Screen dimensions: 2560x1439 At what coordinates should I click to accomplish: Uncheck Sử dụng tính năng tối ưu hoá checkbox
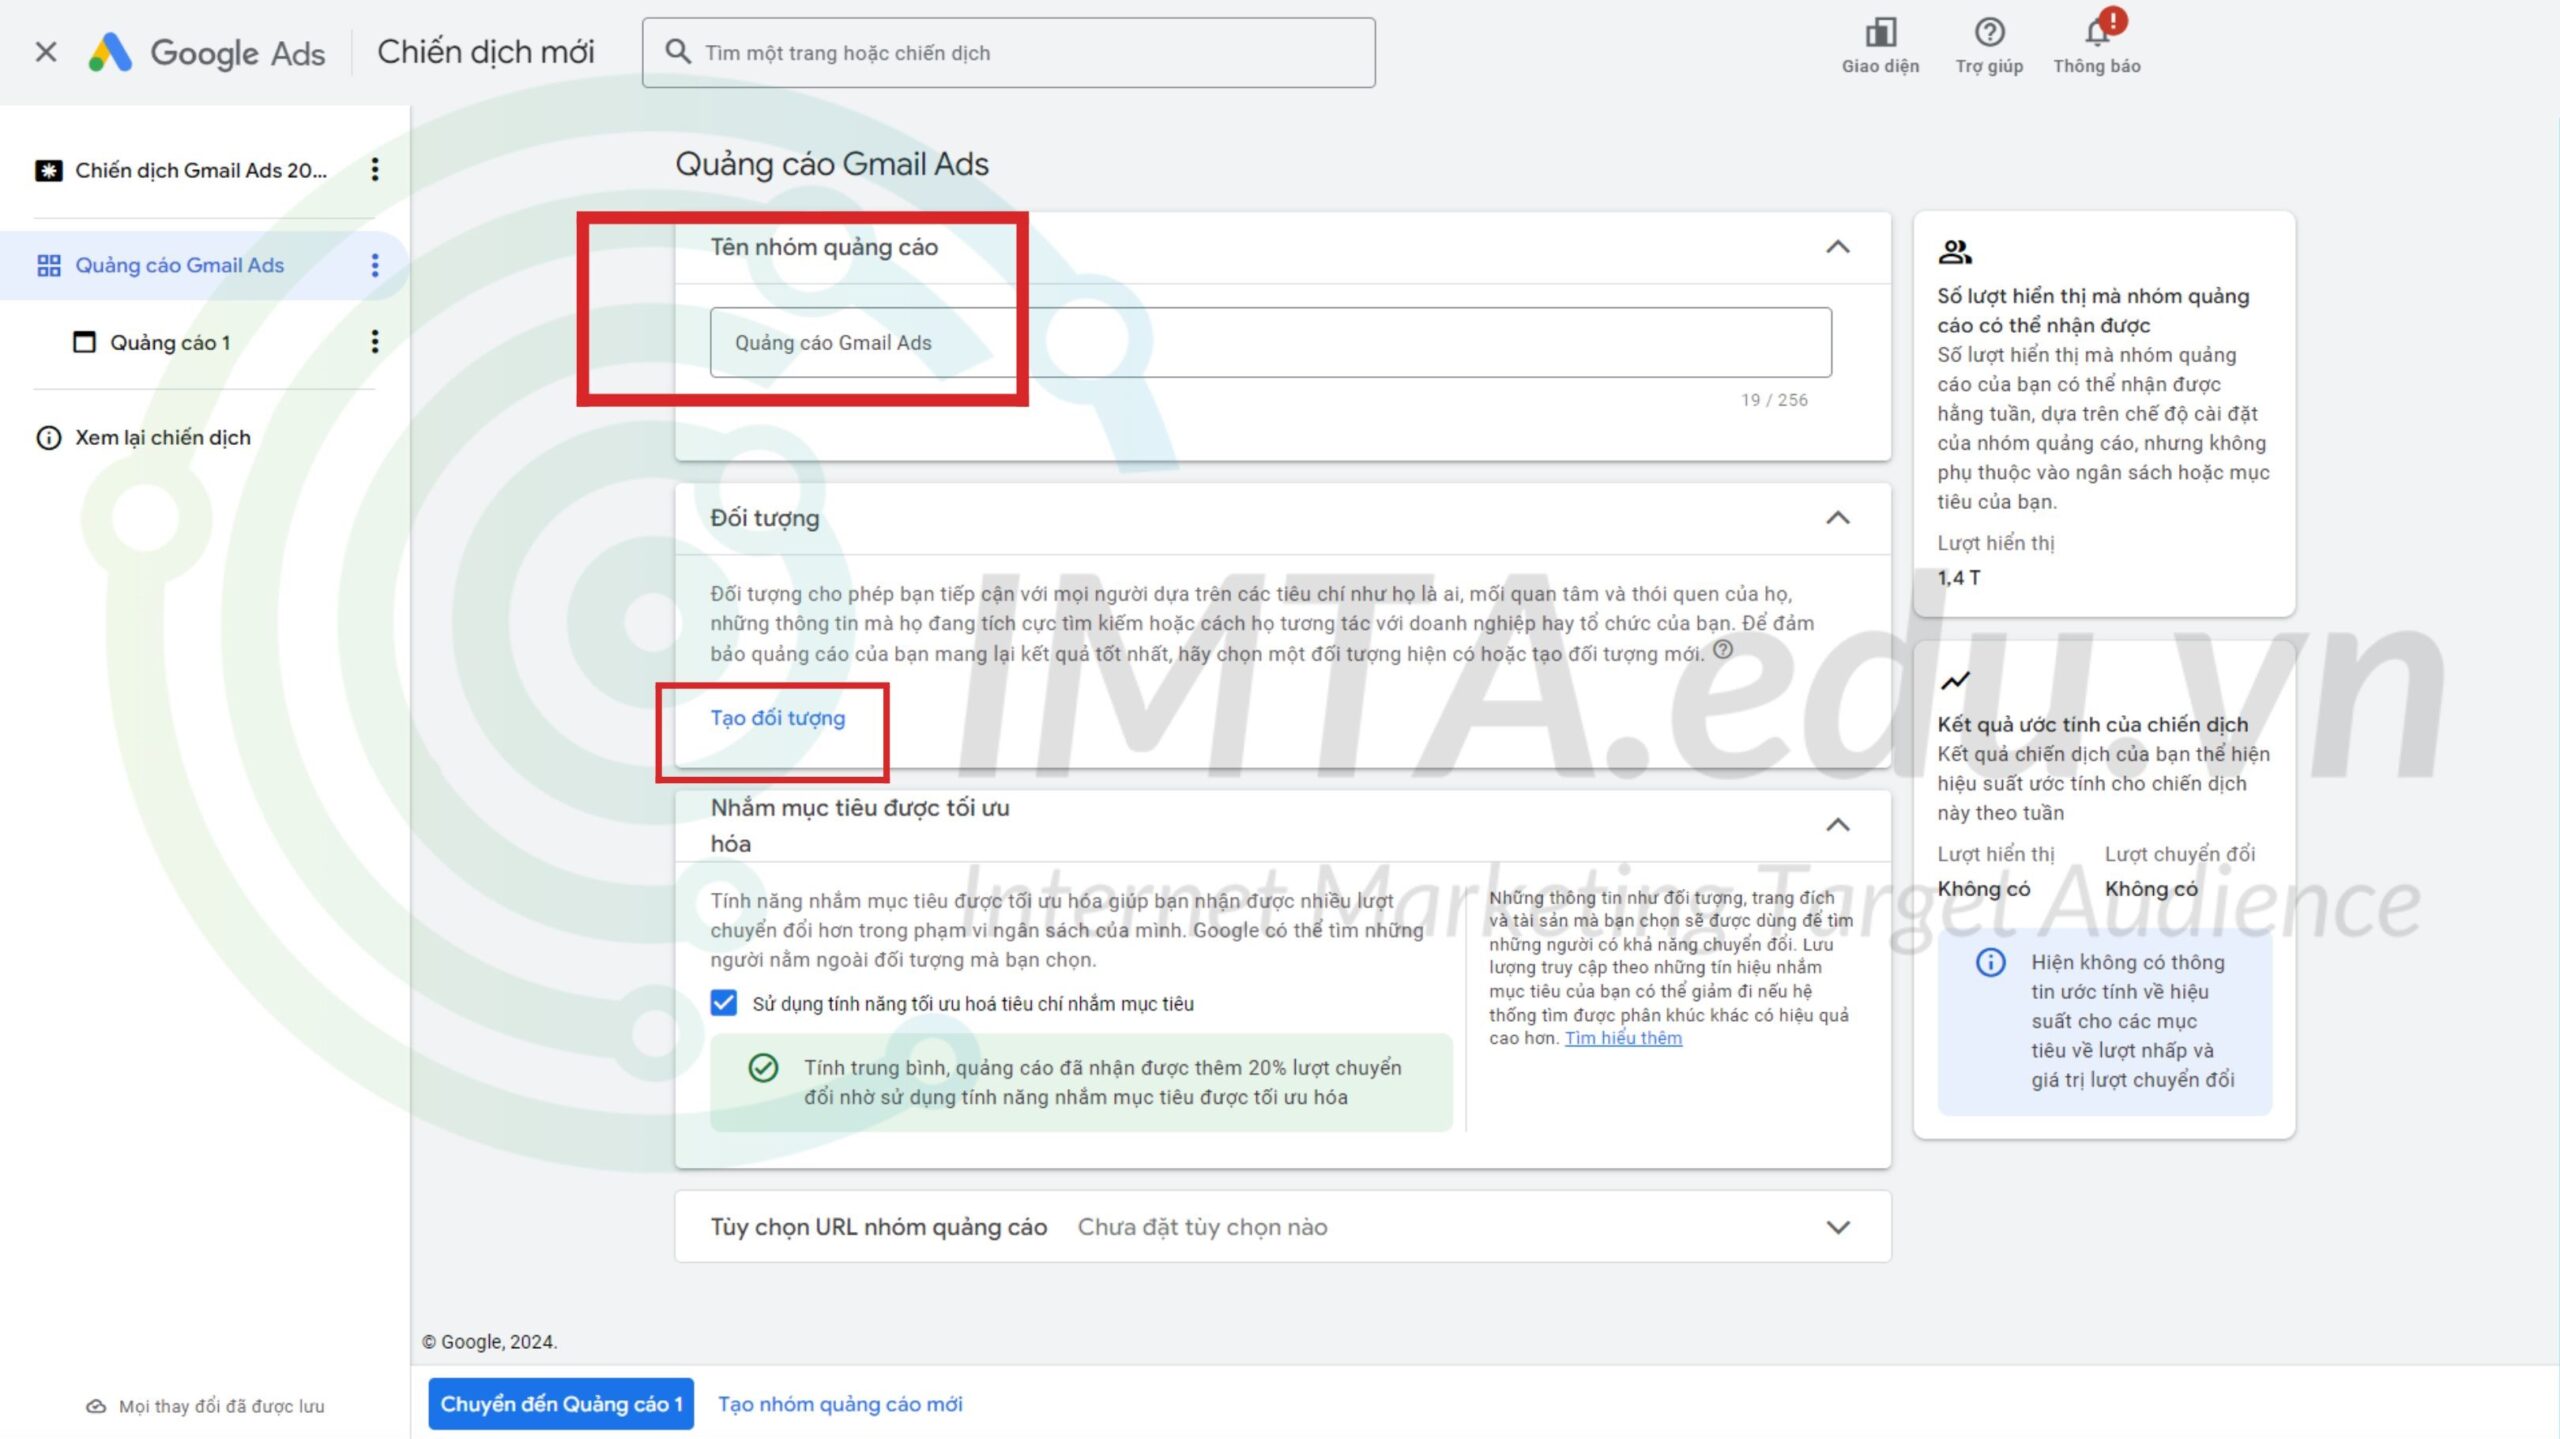pyautogui.click(x=724, y=1003)
